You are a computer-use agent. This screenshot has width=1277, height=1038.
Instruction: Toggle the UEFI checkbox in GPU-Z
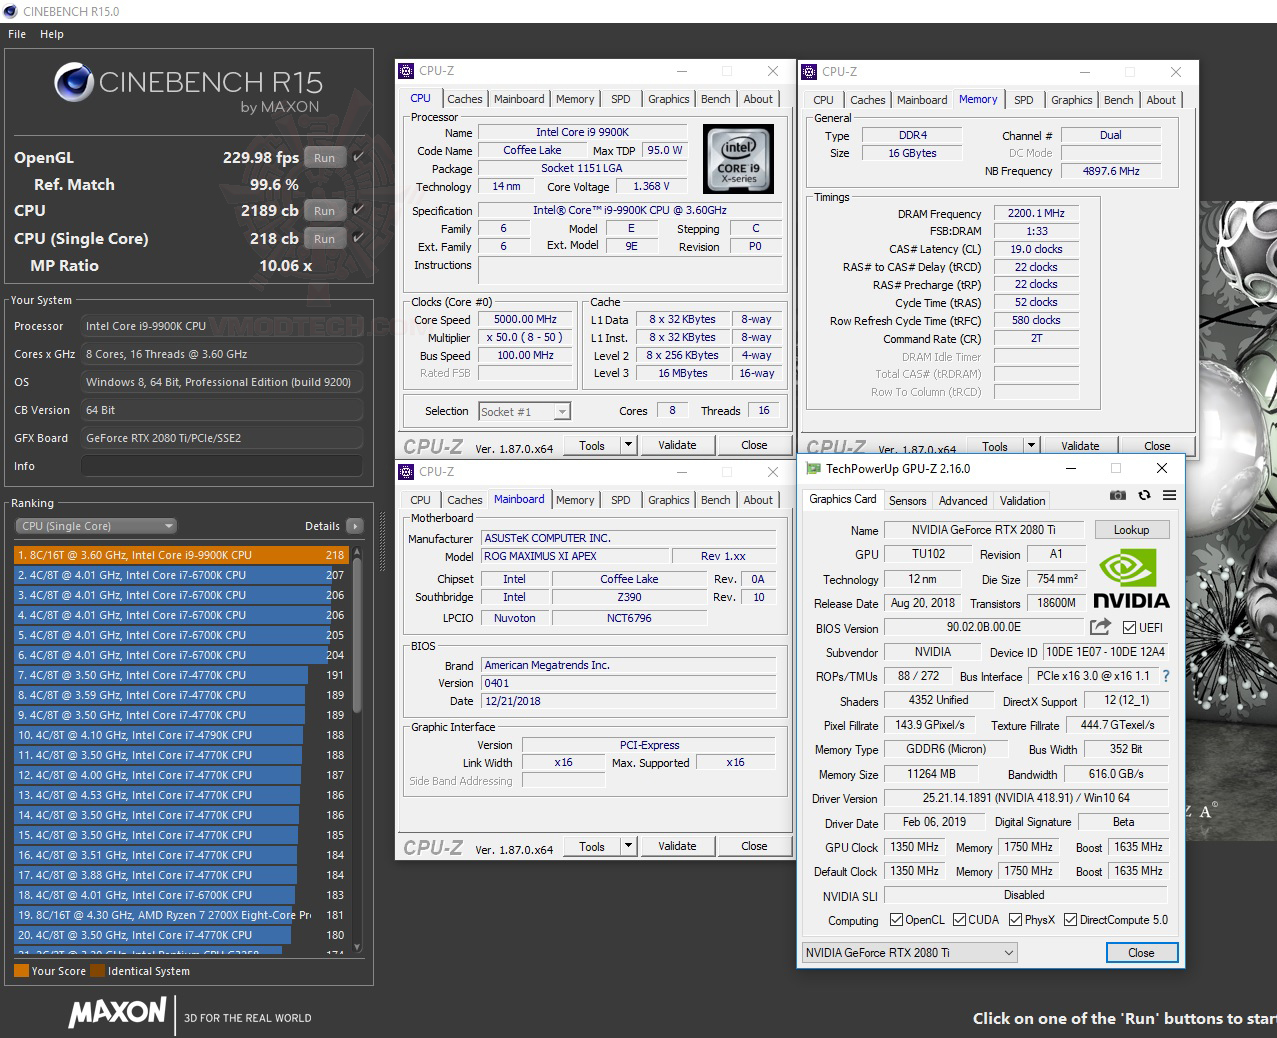coord(1129,628)
